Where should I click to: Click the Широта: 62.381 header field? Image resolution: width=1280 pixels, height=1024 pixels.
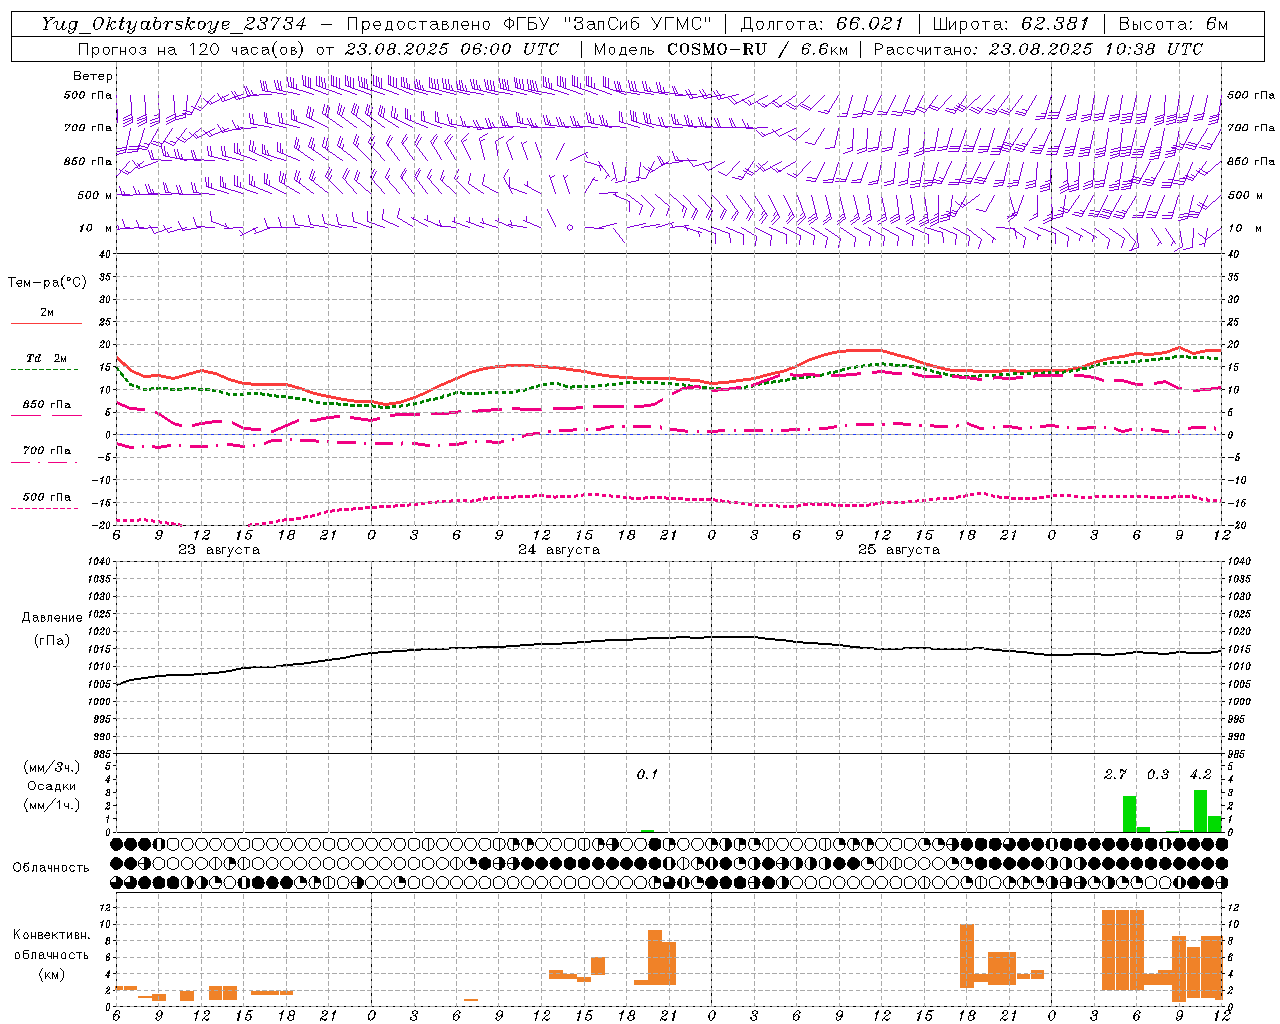(1011, 24)
